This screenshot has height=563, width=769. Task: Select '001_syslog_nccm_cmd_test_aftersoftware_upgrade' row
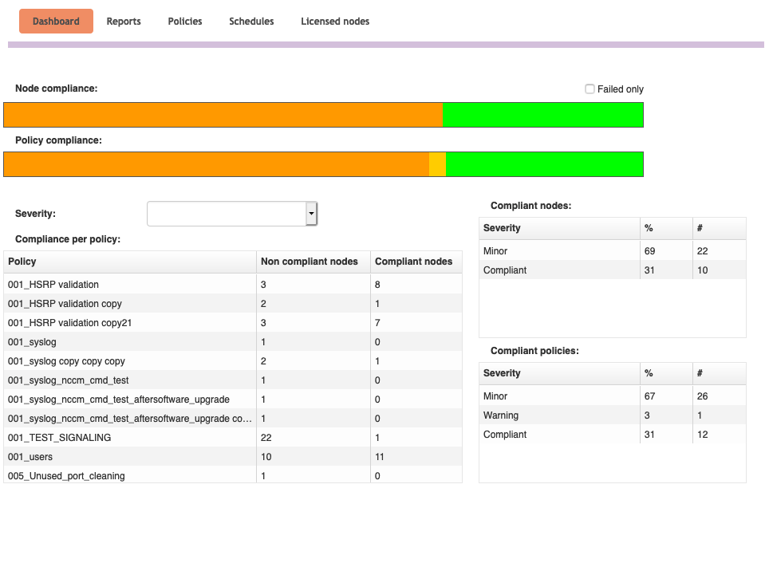(x=233, y=399)
